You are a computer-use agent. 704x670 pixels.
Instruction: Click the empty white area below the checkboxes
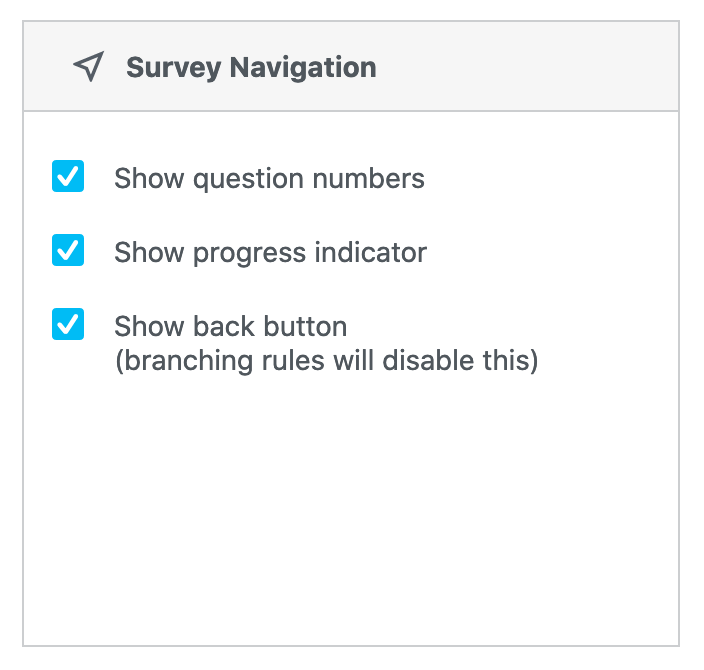coord(350,510)
